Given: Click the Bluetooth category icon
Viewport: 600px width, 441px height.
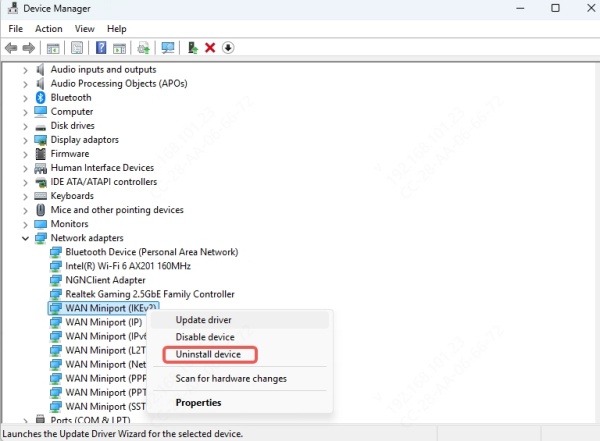Looking at the screenshot, I should tap(41, 98).
